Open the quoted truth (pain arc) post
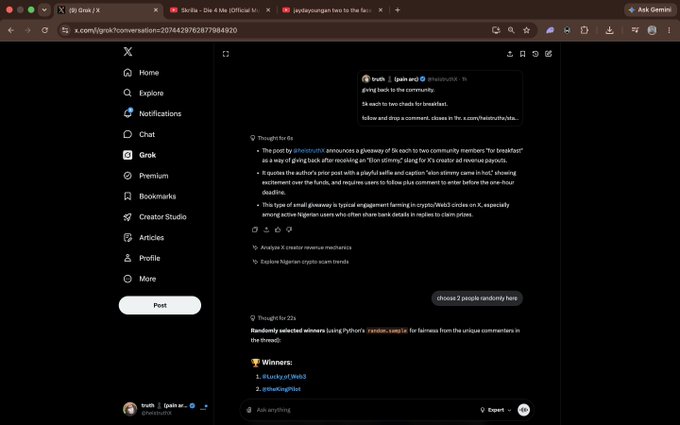The height and width of the screenshot is (425, 680). pos(440,98)
